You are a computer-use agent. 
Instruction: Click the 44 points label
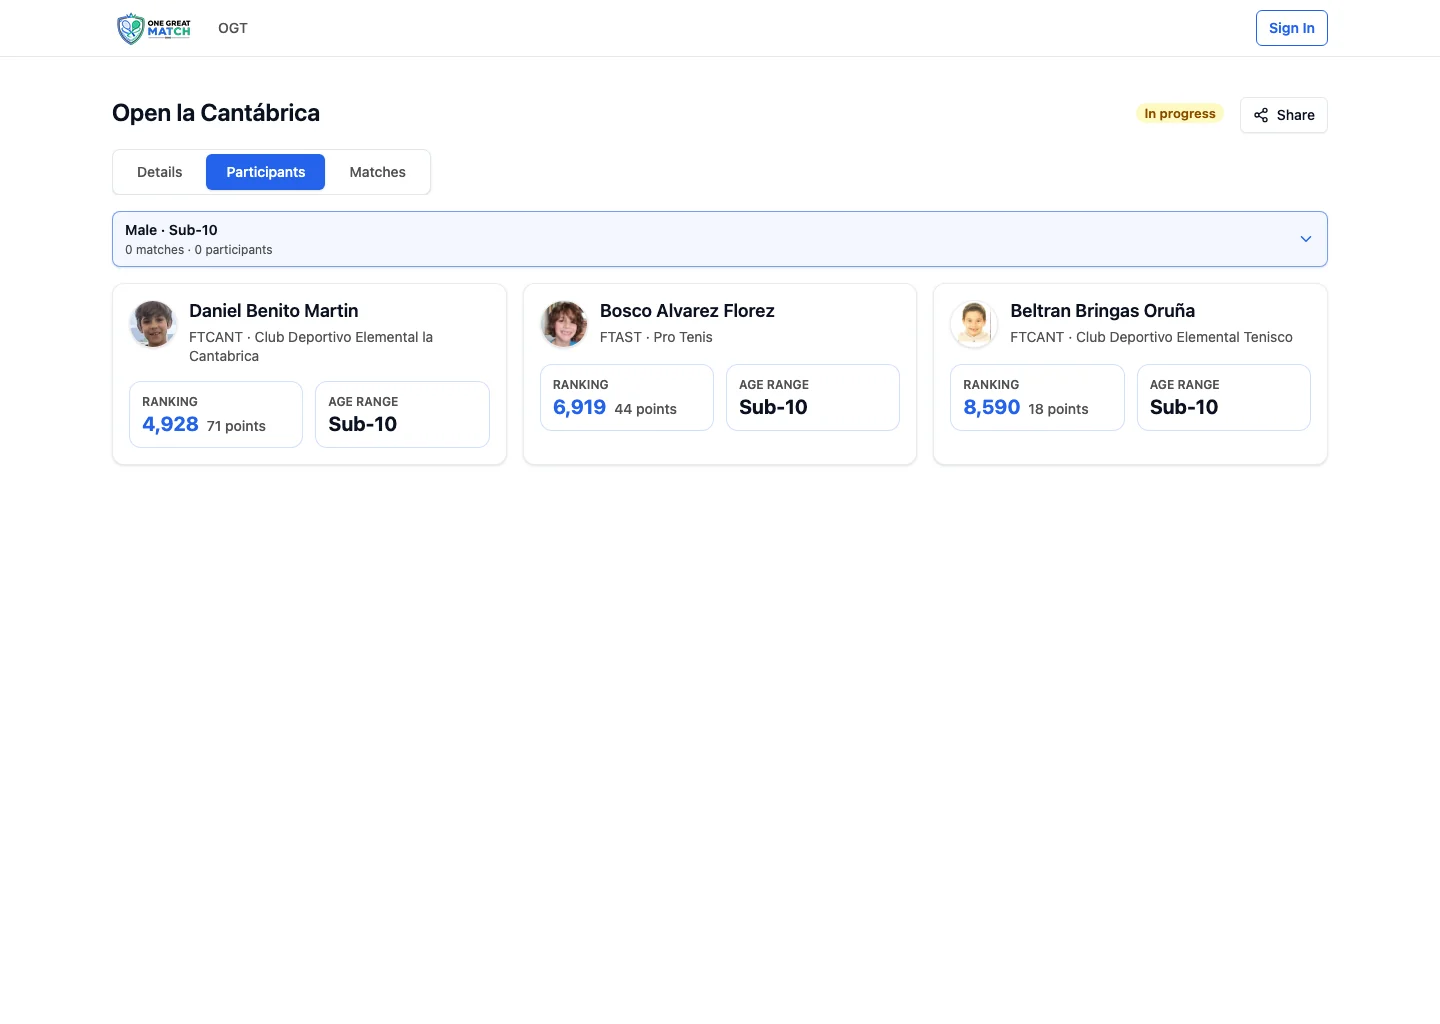(x=645, y=409)
